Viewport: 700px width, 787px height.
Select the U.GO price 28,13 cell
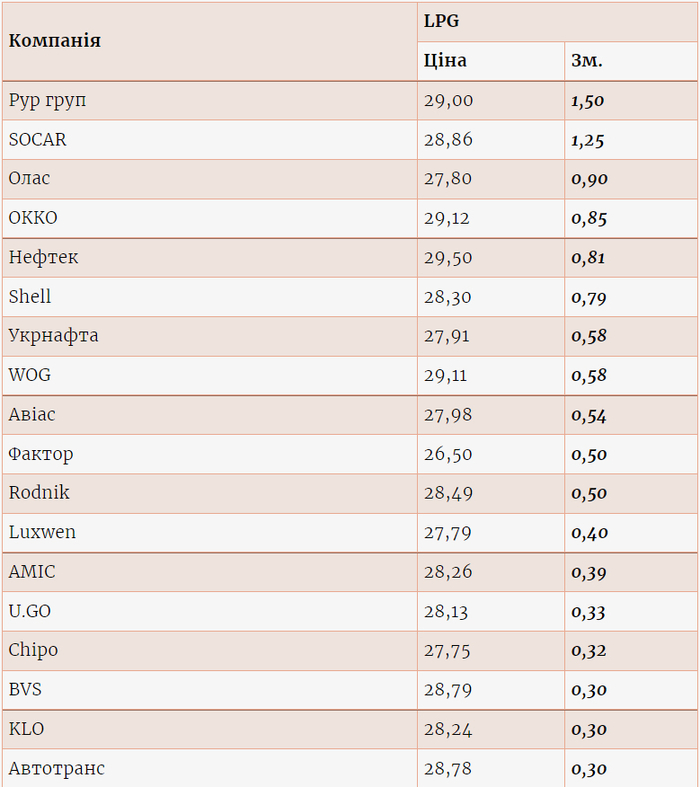click(x=446, y=611)
